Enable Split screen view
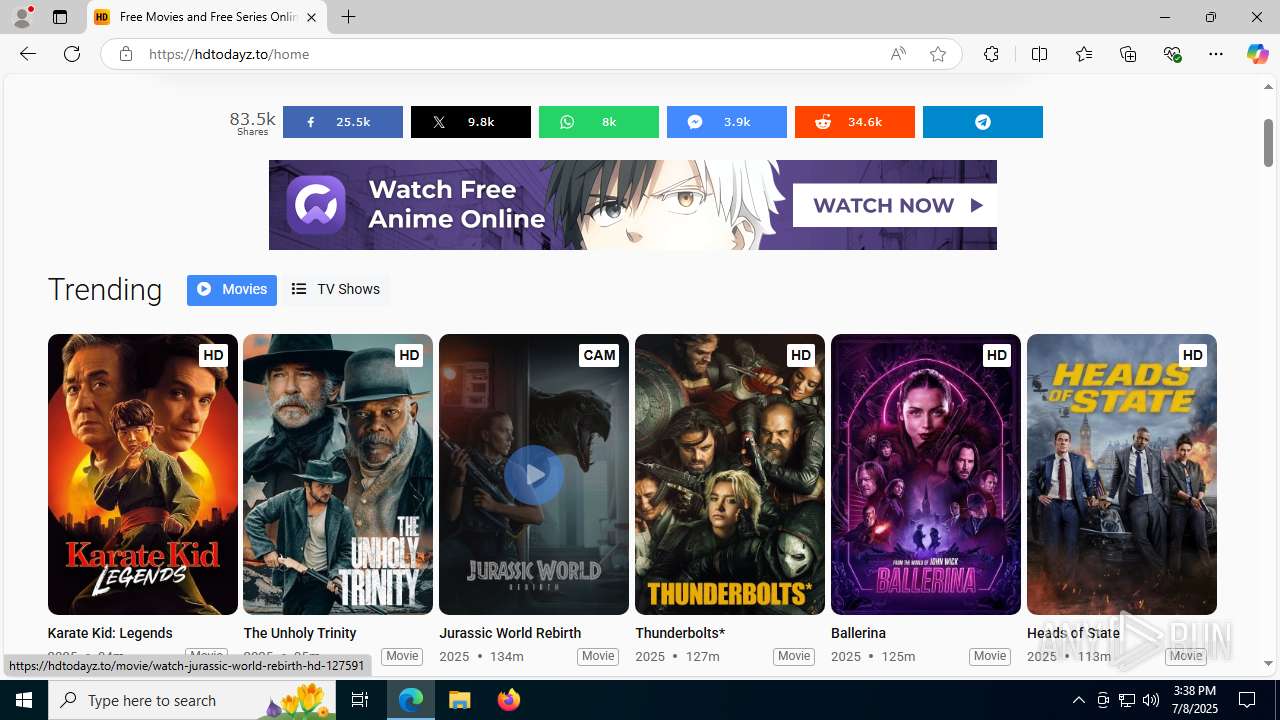1280x720 pixels. click(1039, 54)
